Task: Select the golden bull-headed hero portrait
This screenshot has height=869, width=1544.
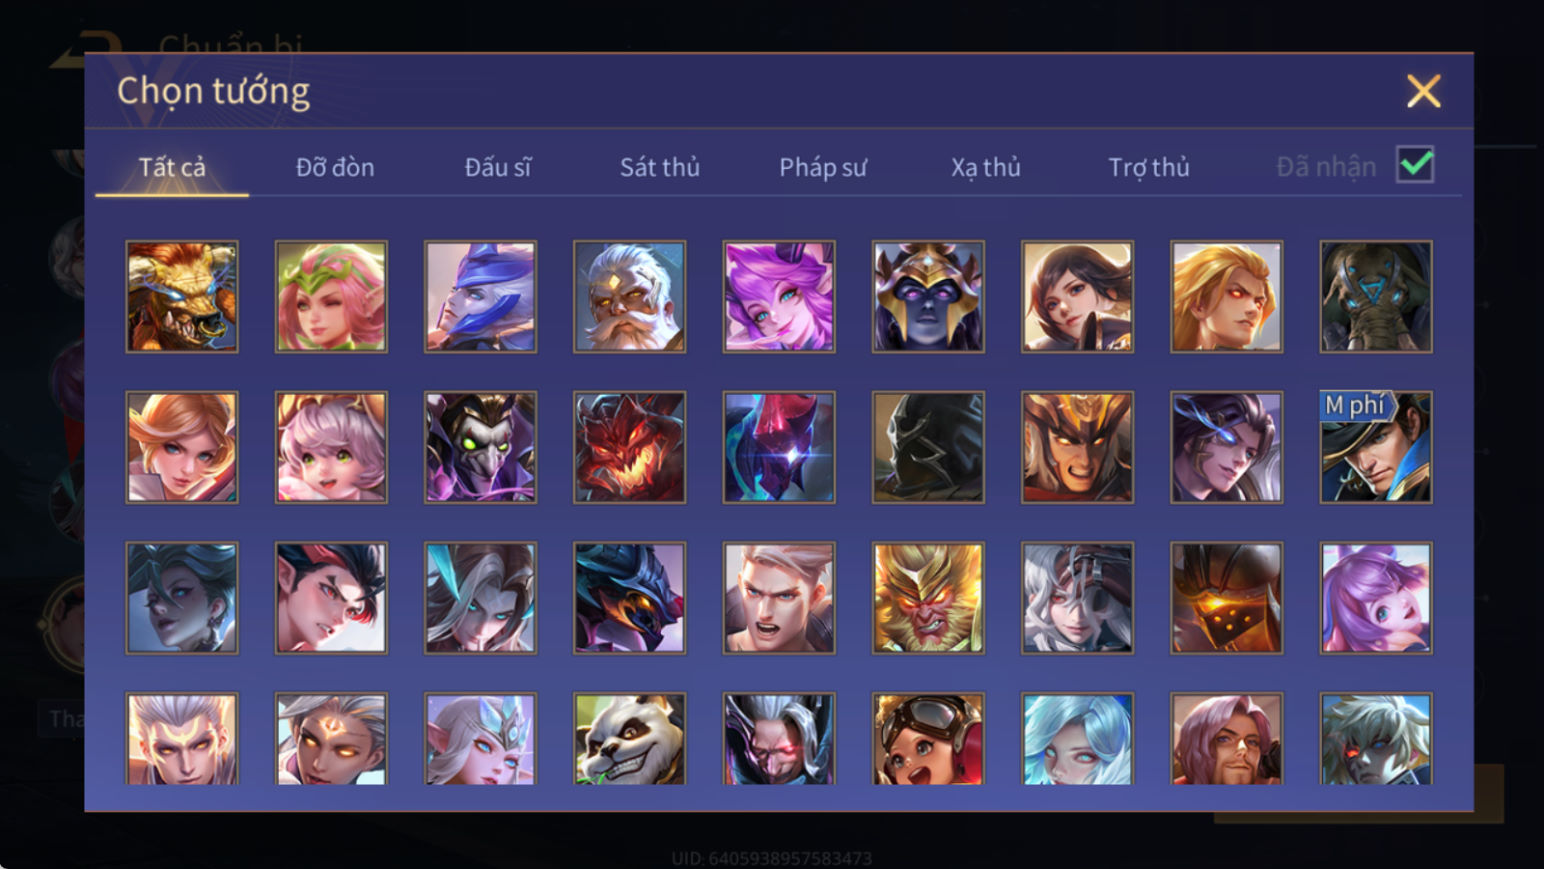Action: [182, 297]
